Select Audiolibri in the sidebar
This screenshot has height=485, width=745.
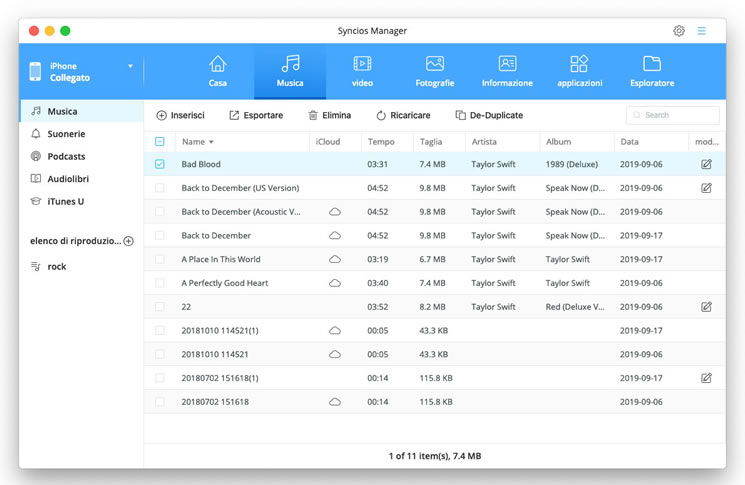point(81,179)
